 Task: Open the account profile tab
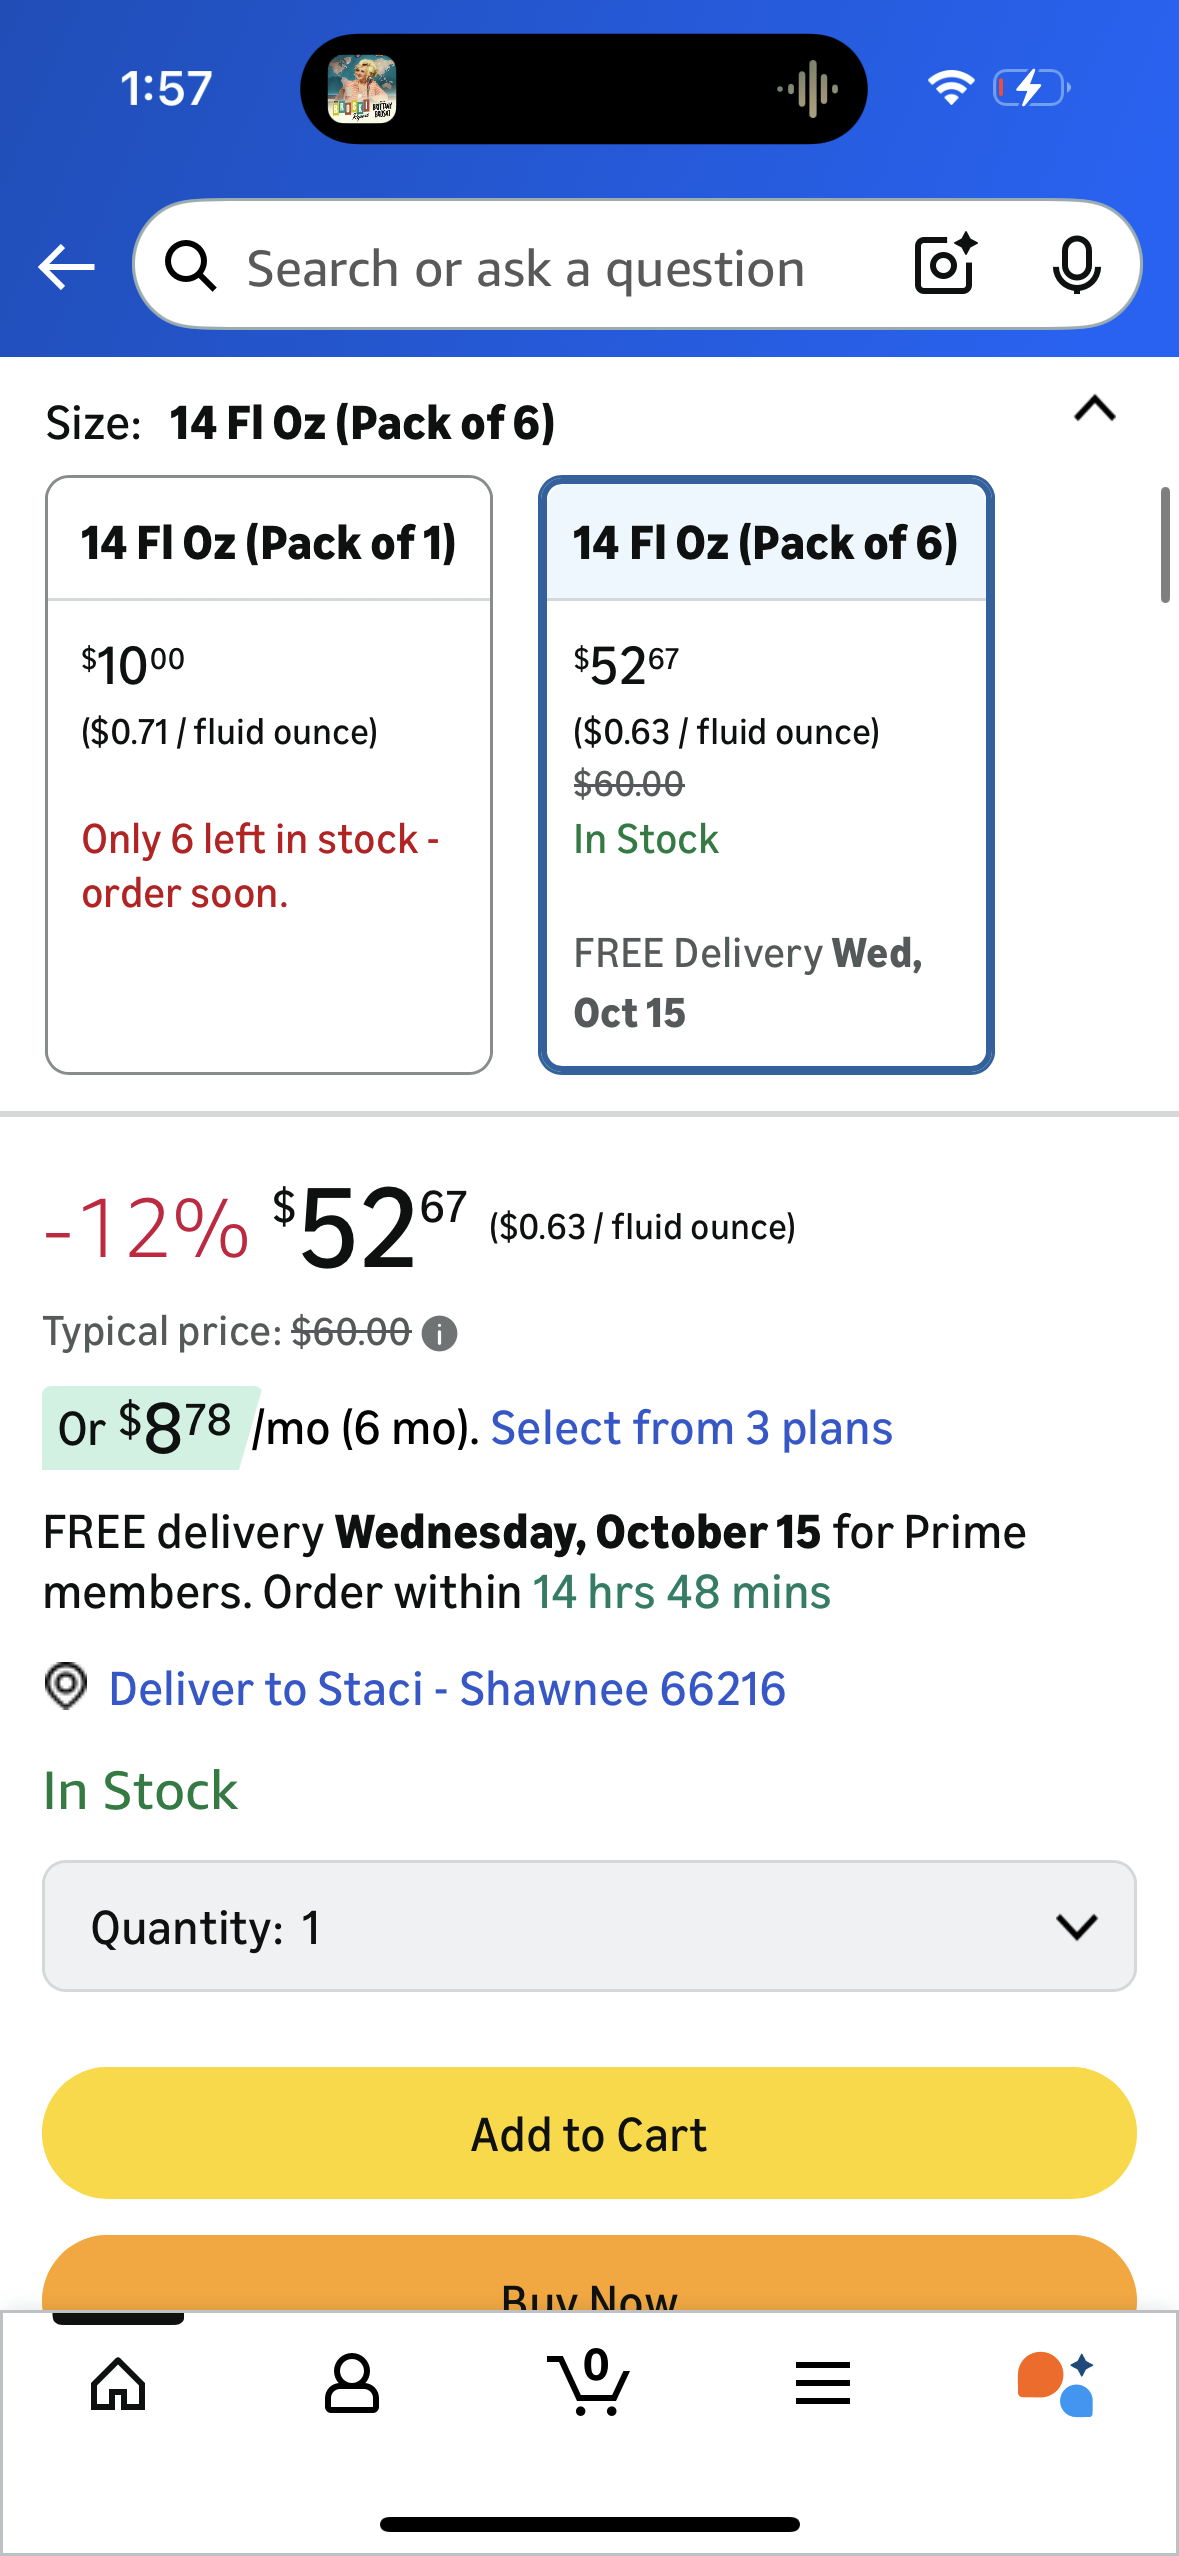(x=352, y=2385)
